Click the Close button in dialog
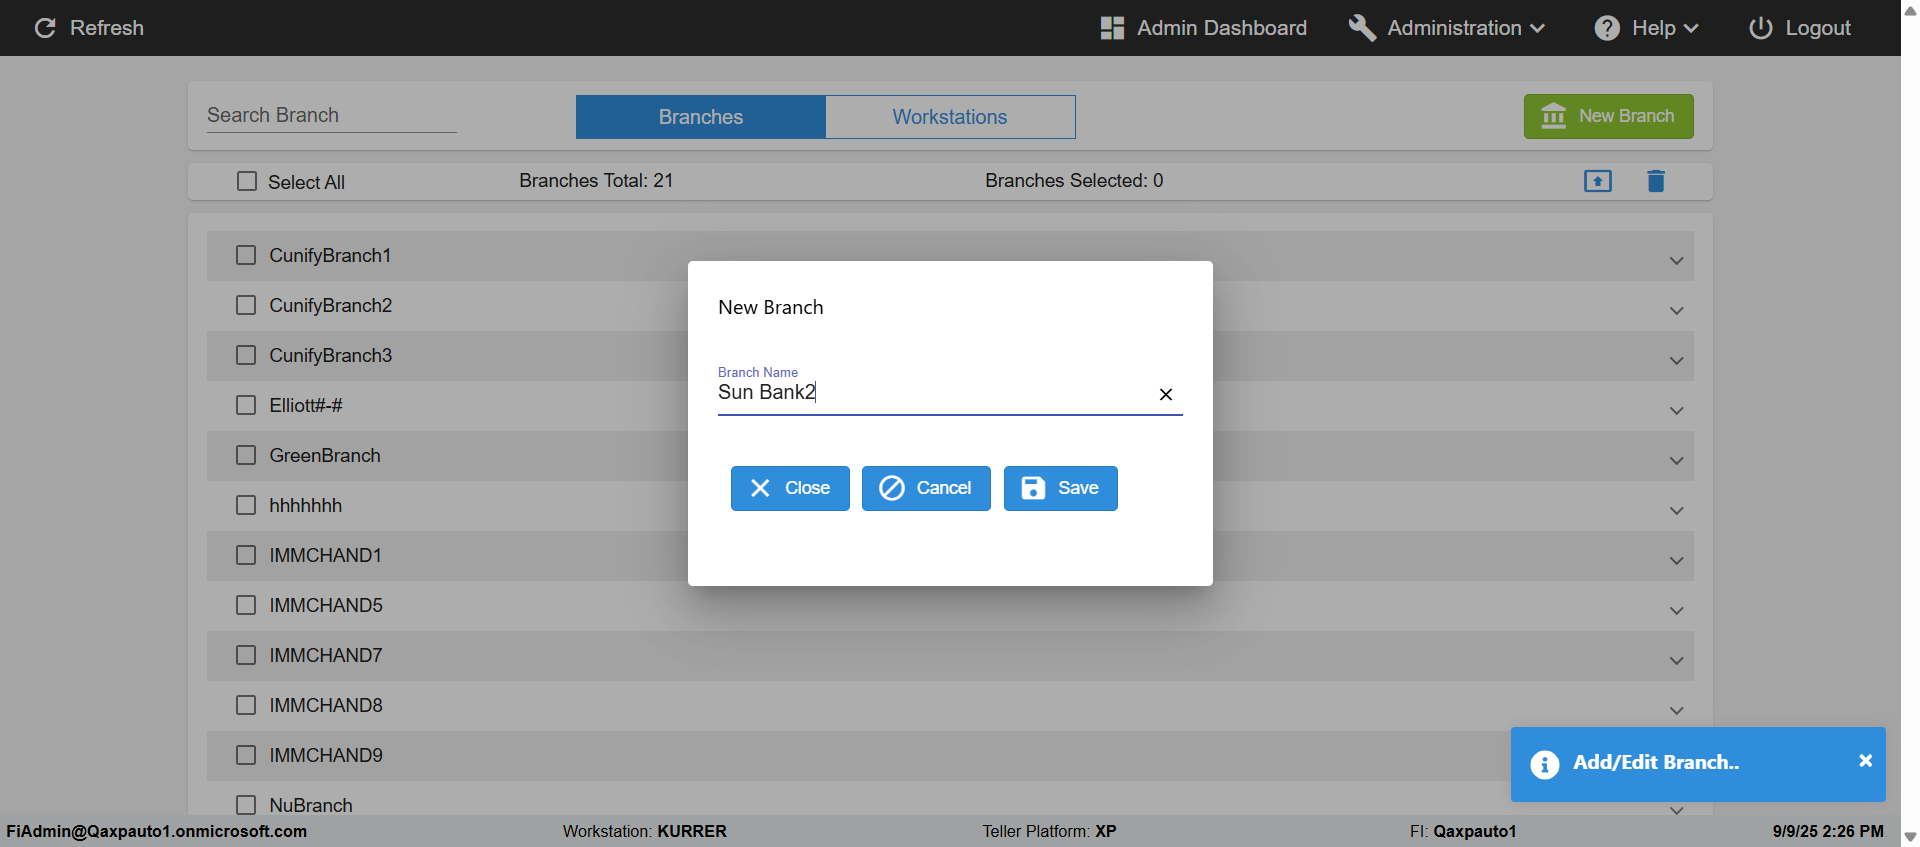The width and height of the screenshot is (1920, 847). point(790,488)
